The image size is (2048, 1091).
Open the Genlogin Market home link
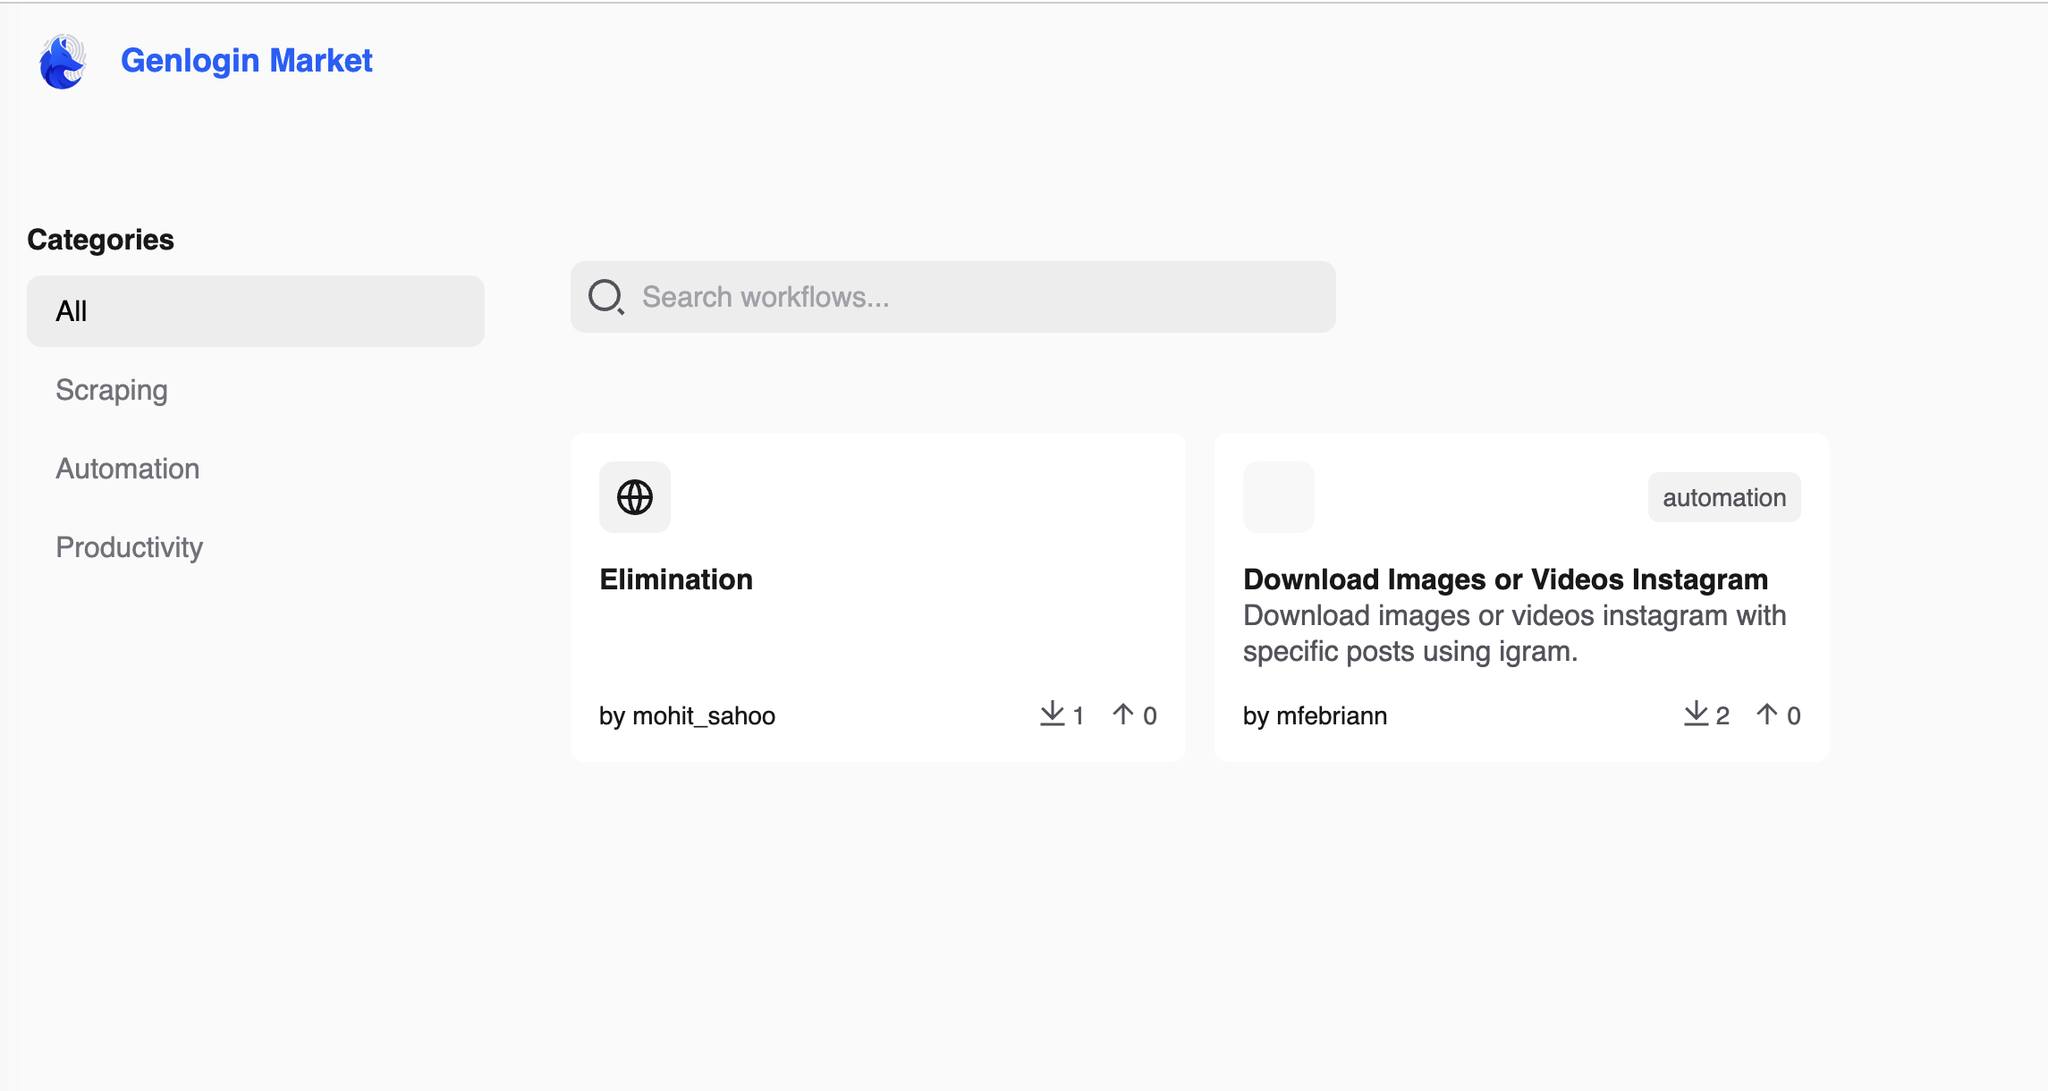point(246,61)
